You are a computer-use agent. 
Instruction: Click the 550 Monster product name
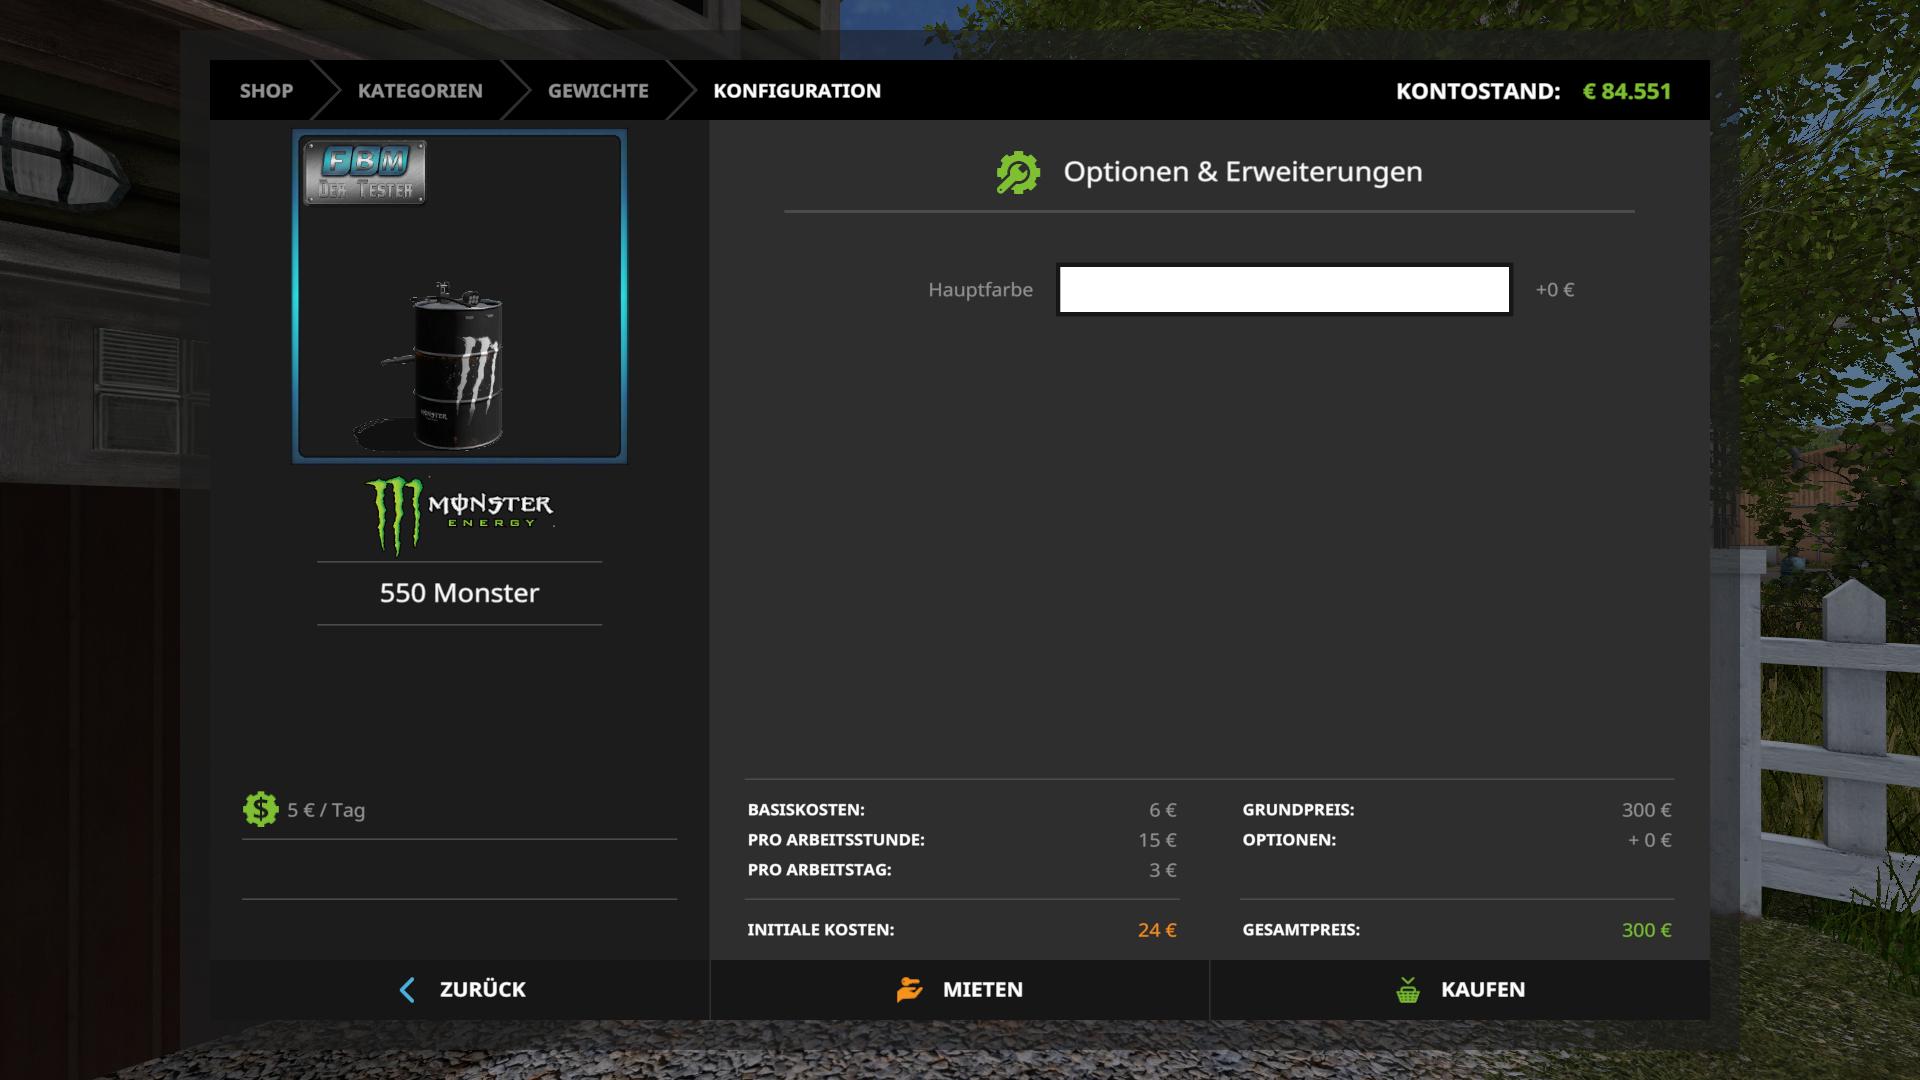coord(459,593)
